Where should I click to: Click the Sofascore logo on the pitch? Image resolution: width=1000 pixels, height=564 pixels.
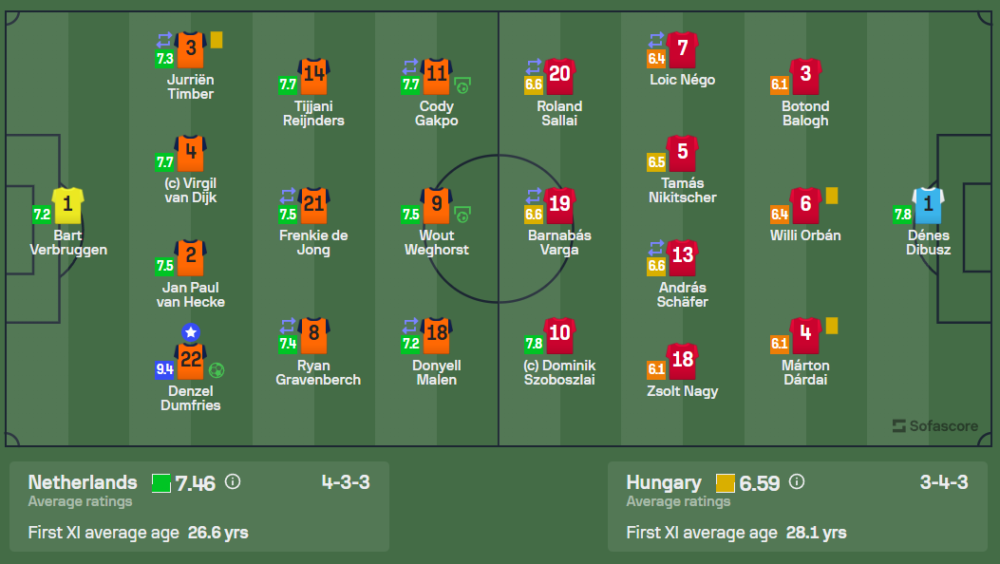pos(935,426)
